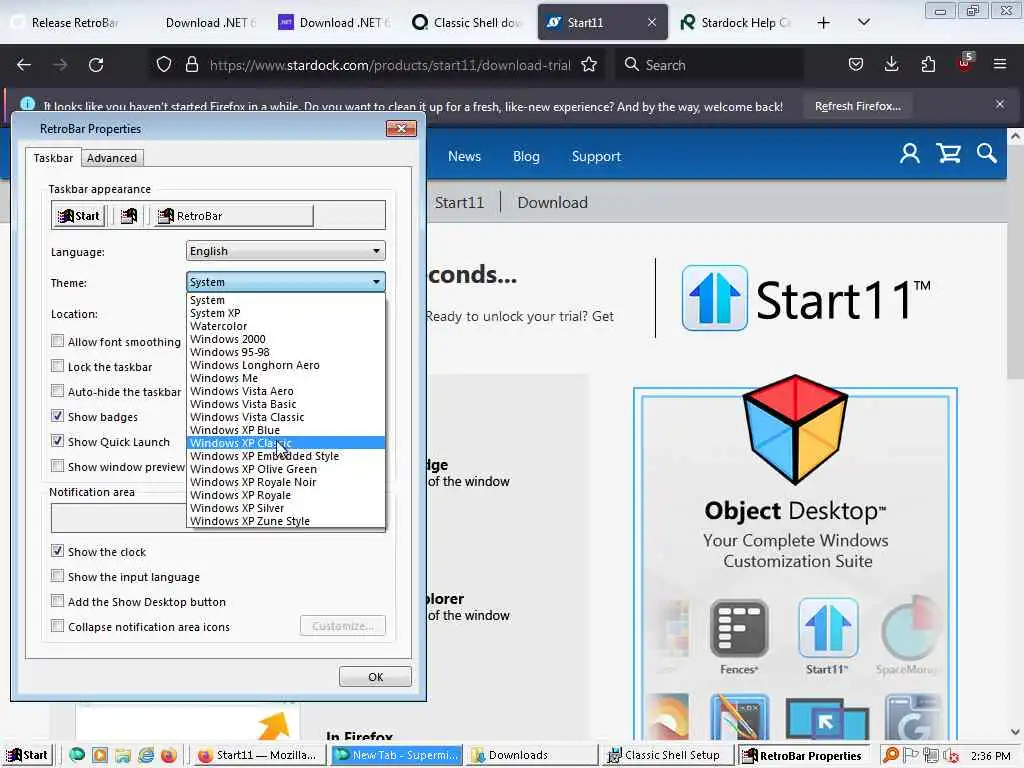Expand the list all tabs chevron

click(863, 23)
